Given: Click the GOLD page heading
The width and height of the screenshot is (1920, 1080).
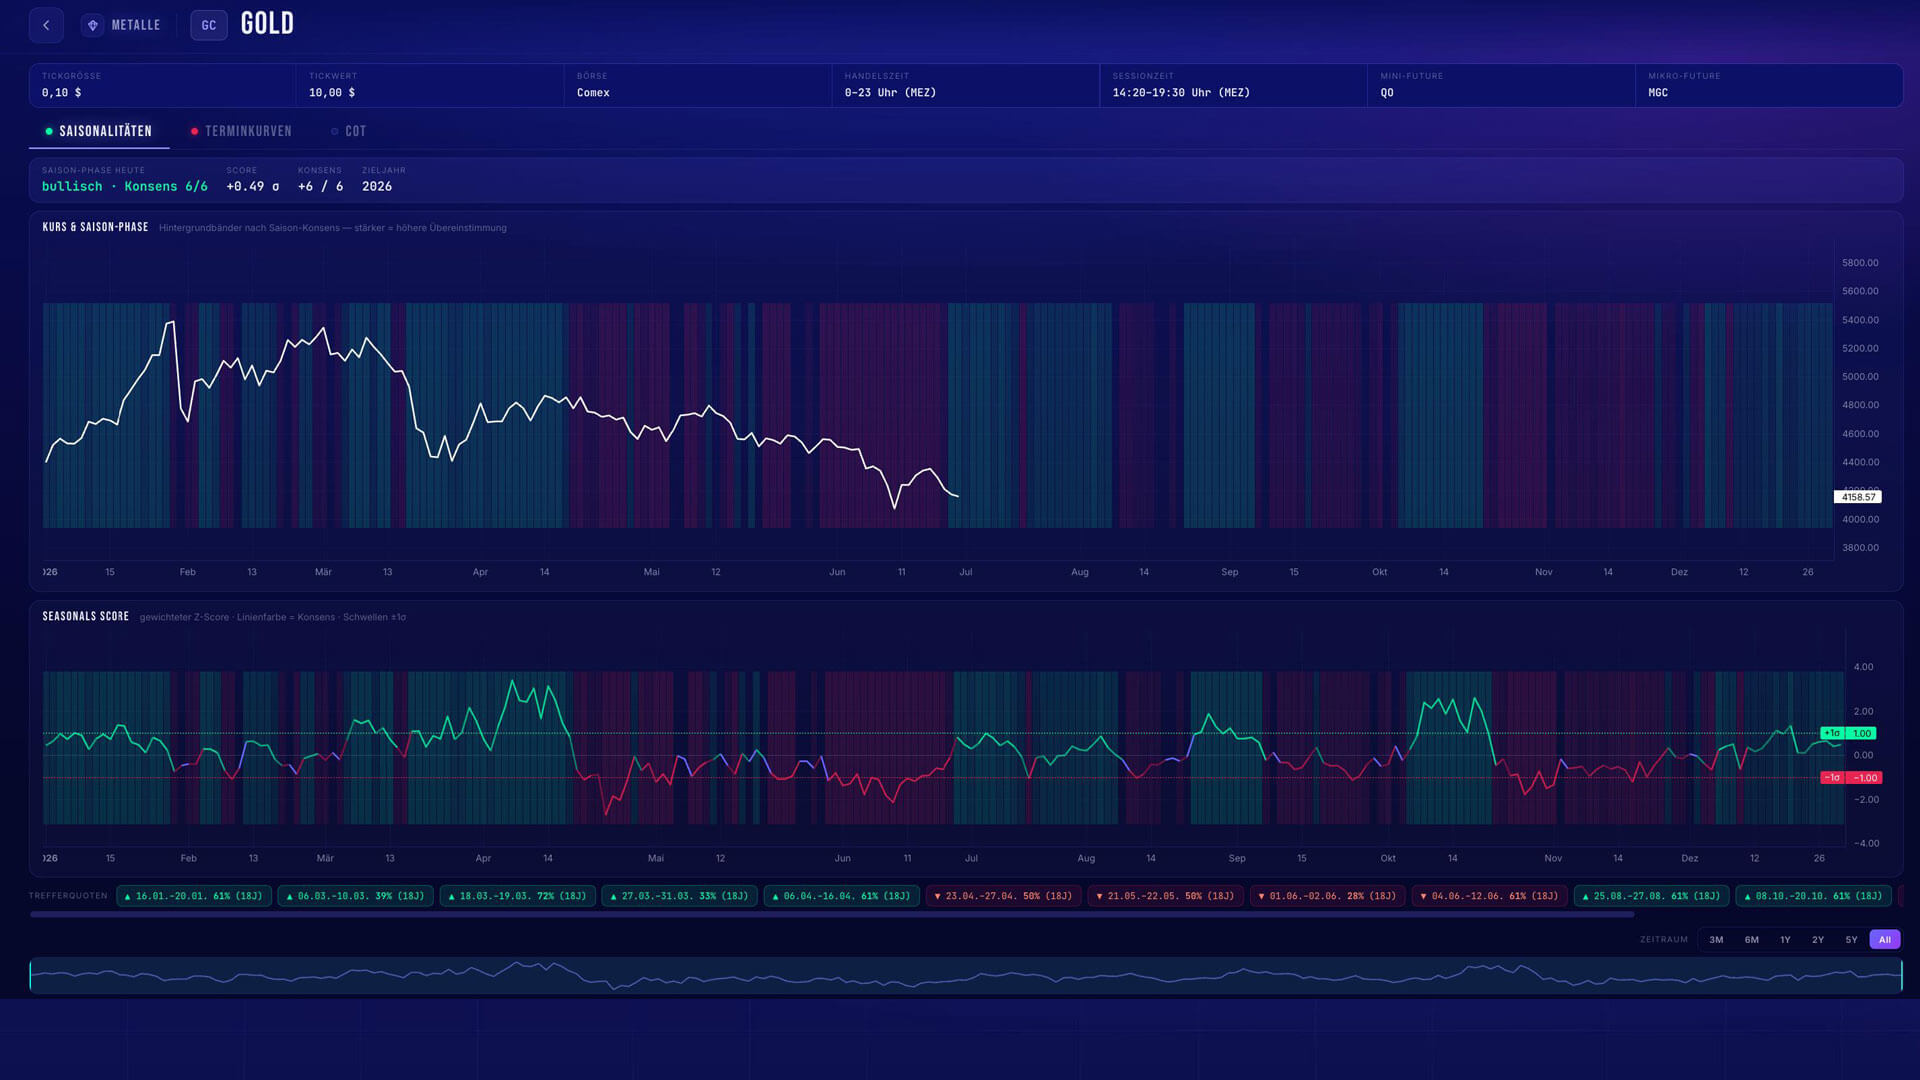Looking at the screenshot, I should 267,24.
